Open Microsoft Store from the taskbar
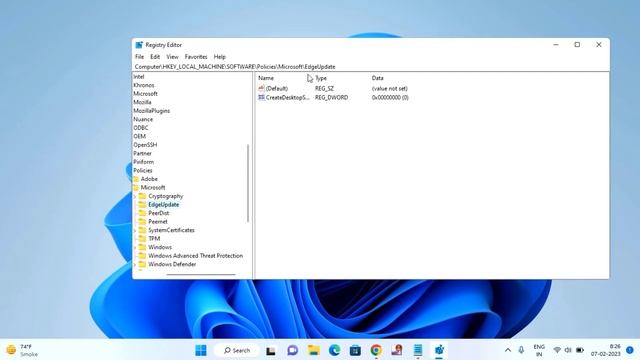Image resolution: width=640 pixels, height=360 pixels. (355, 350)
